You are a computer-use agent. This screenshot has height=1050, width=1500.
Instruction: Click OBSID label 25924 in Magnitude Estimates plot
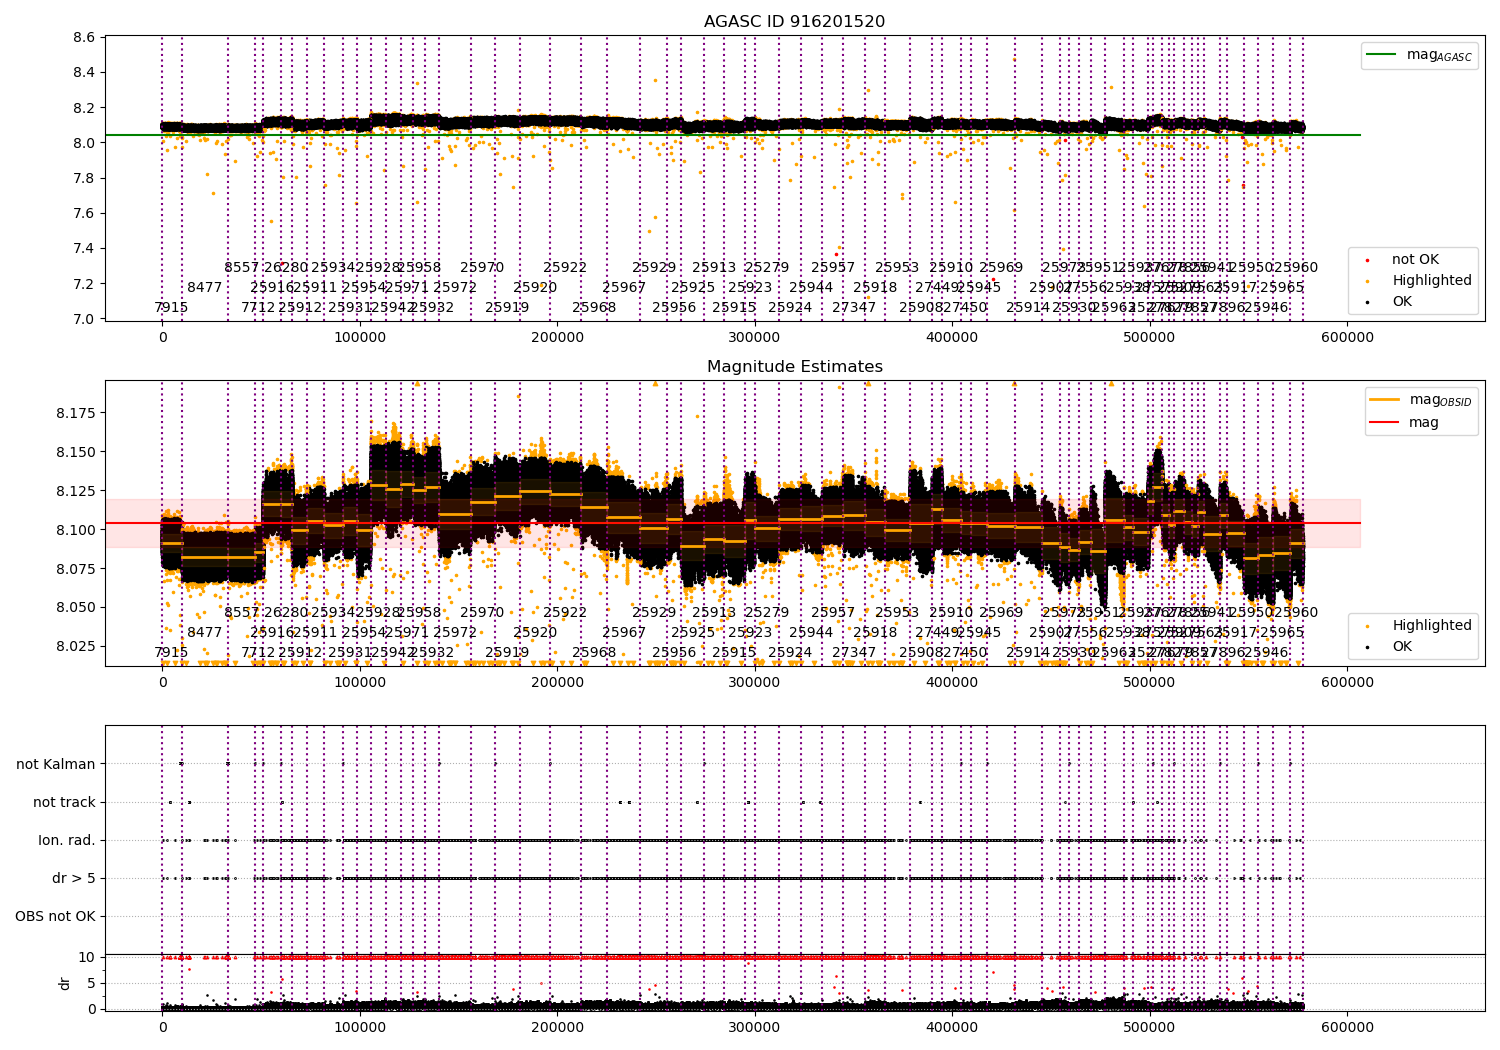pyautogui.click(x=790, y=652)
